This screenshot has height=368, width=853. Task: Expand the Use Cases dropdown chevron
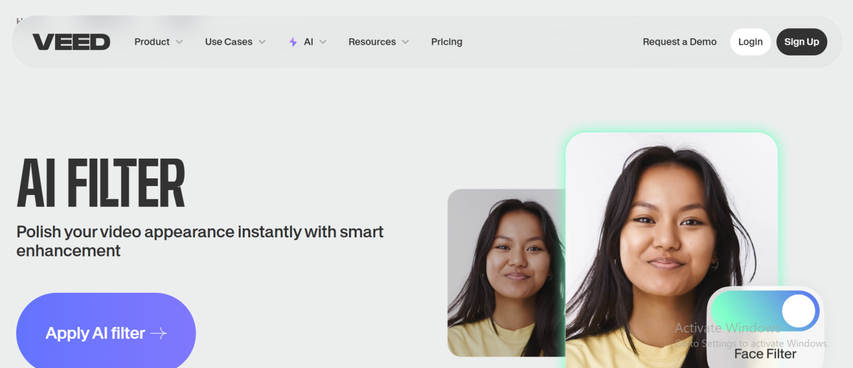262,42
